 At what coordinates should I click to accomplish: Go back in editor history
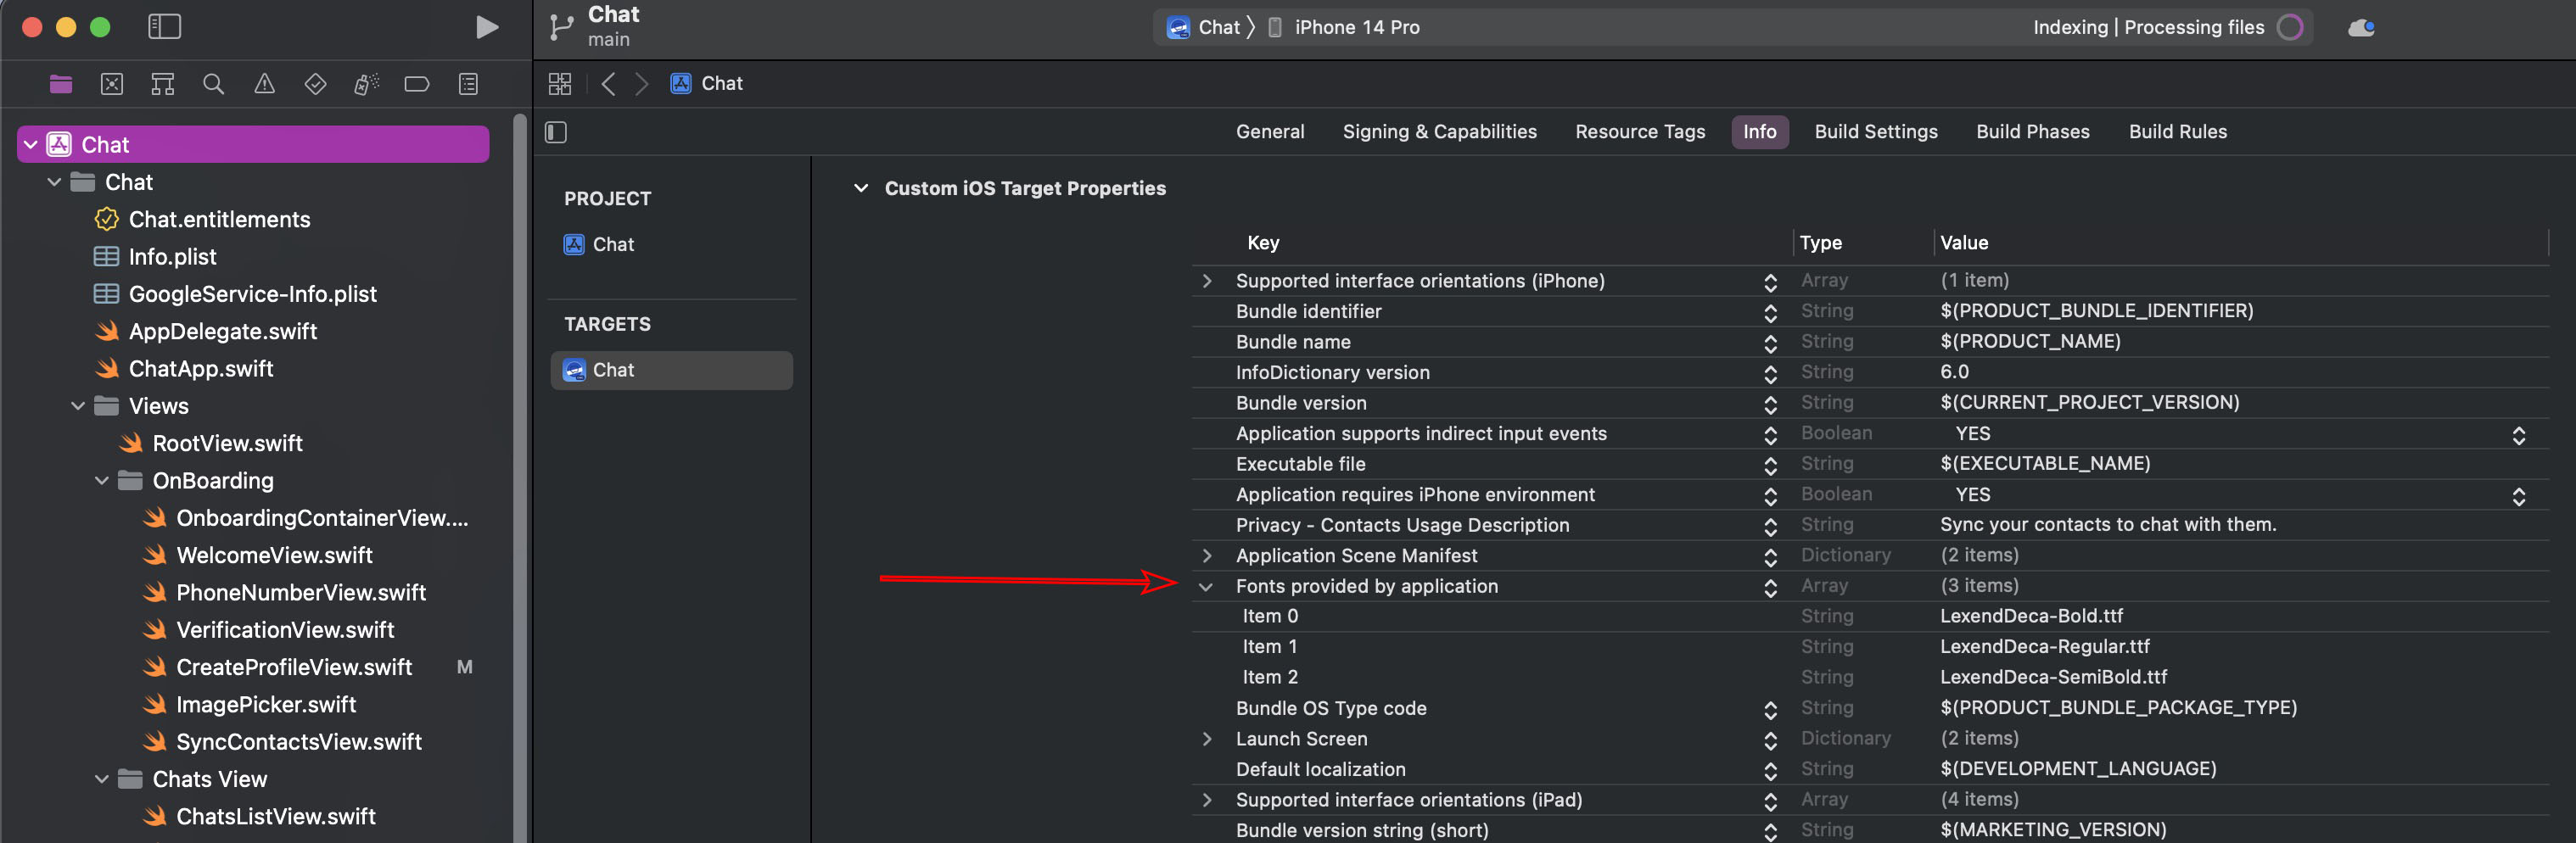click(608, 84)
